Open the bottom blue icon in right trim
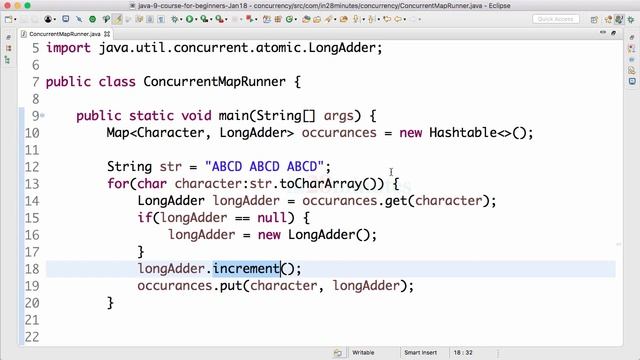 pos(632,81)
